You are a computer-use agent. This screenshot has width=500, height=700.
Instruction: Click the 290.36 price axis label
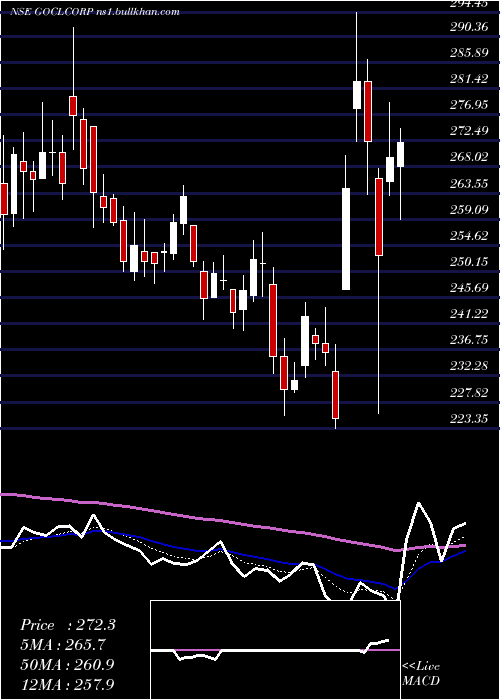tap(469, 27)
